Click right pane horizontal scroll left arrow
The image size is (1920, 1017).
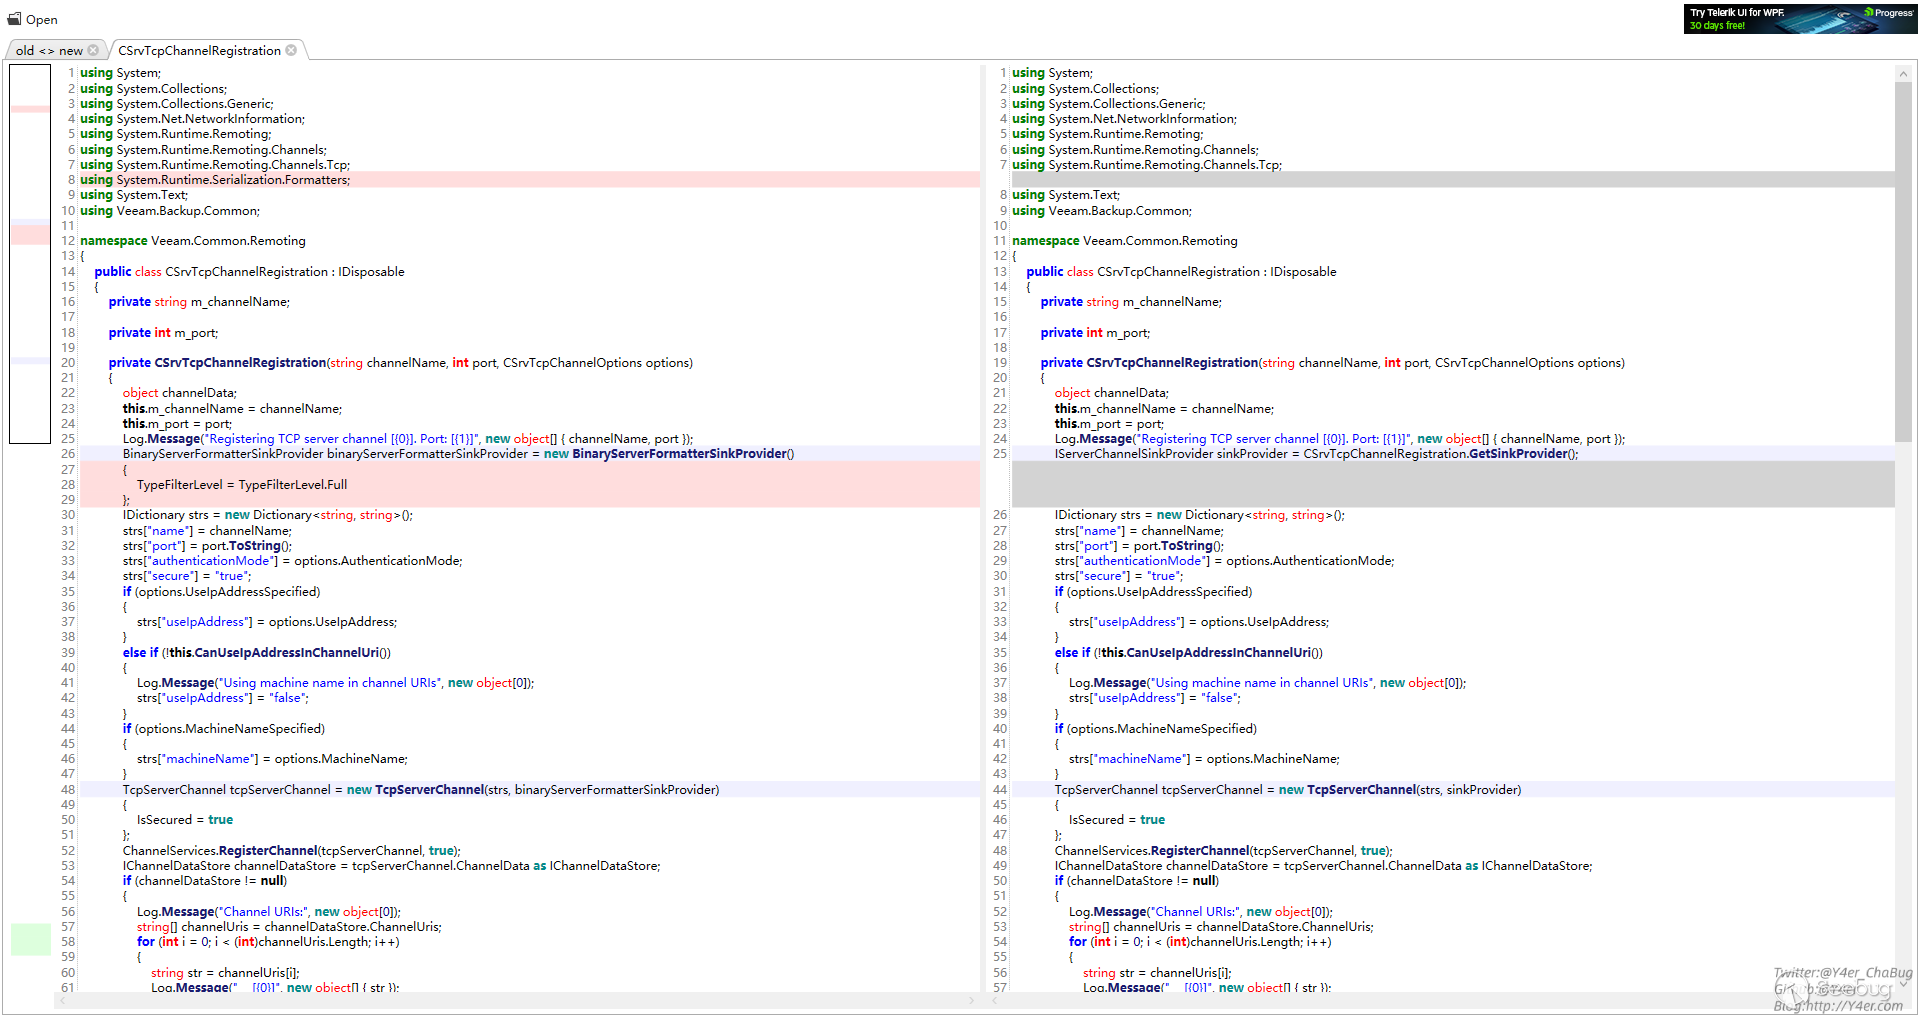[x=994, y=1000]
